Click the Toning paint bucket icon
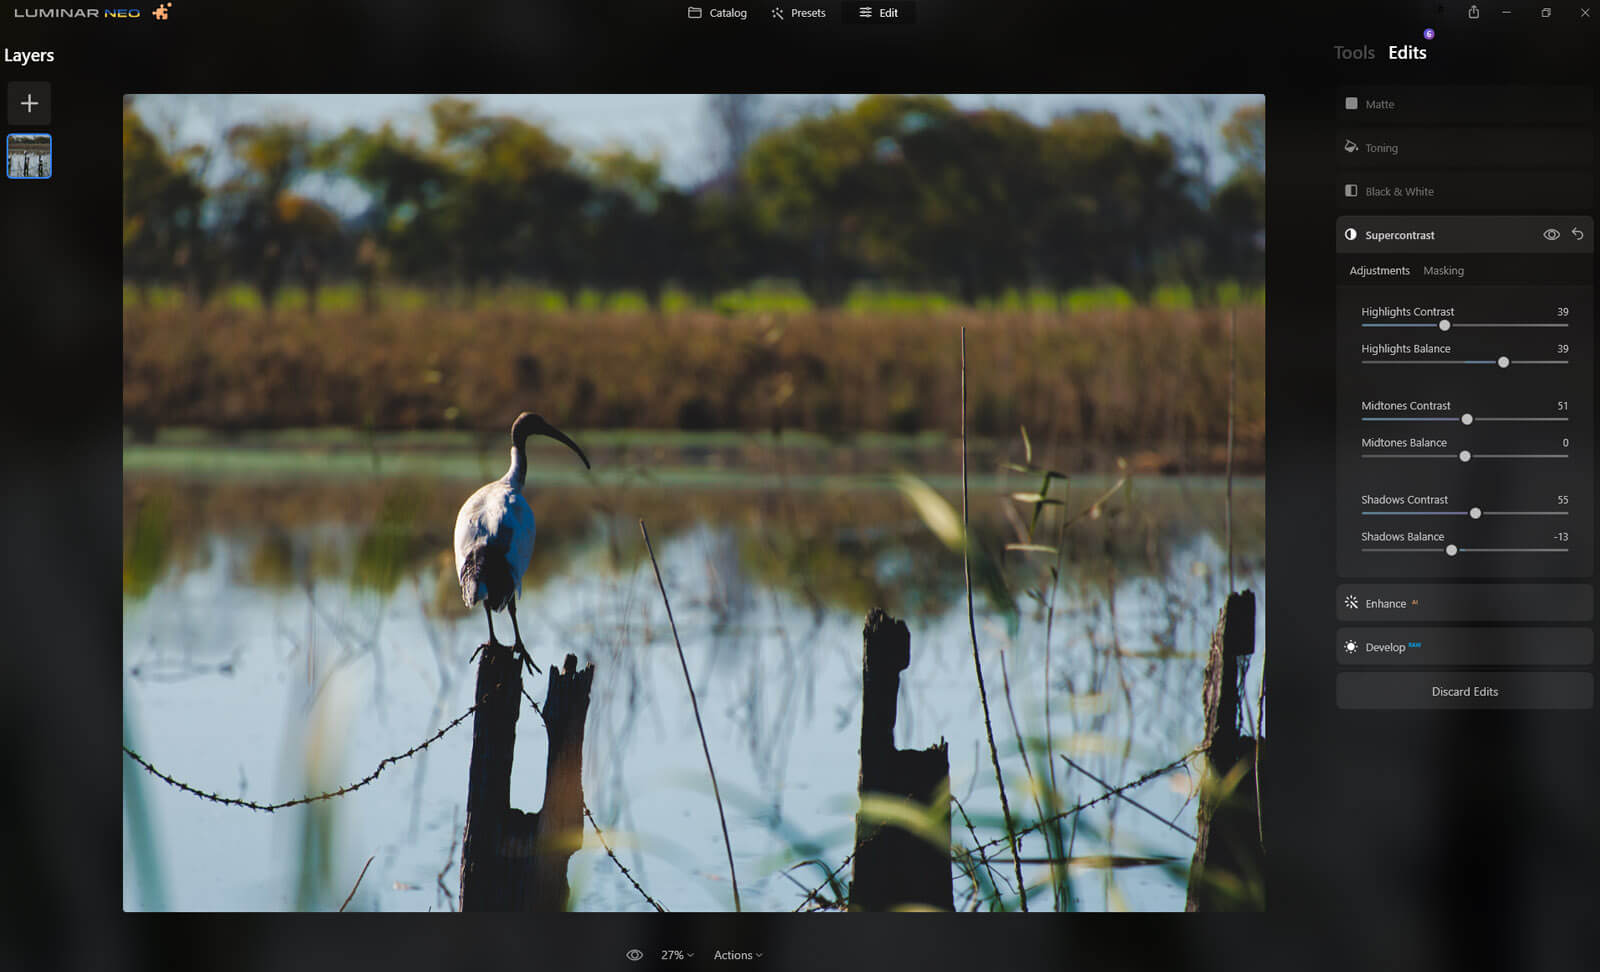 coord(1351,147)
